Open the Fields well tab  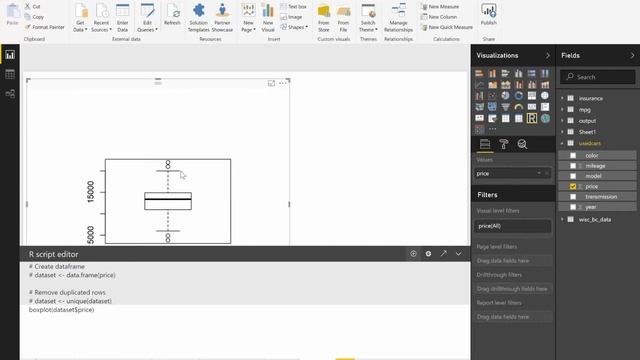click(x=485, y=144)
